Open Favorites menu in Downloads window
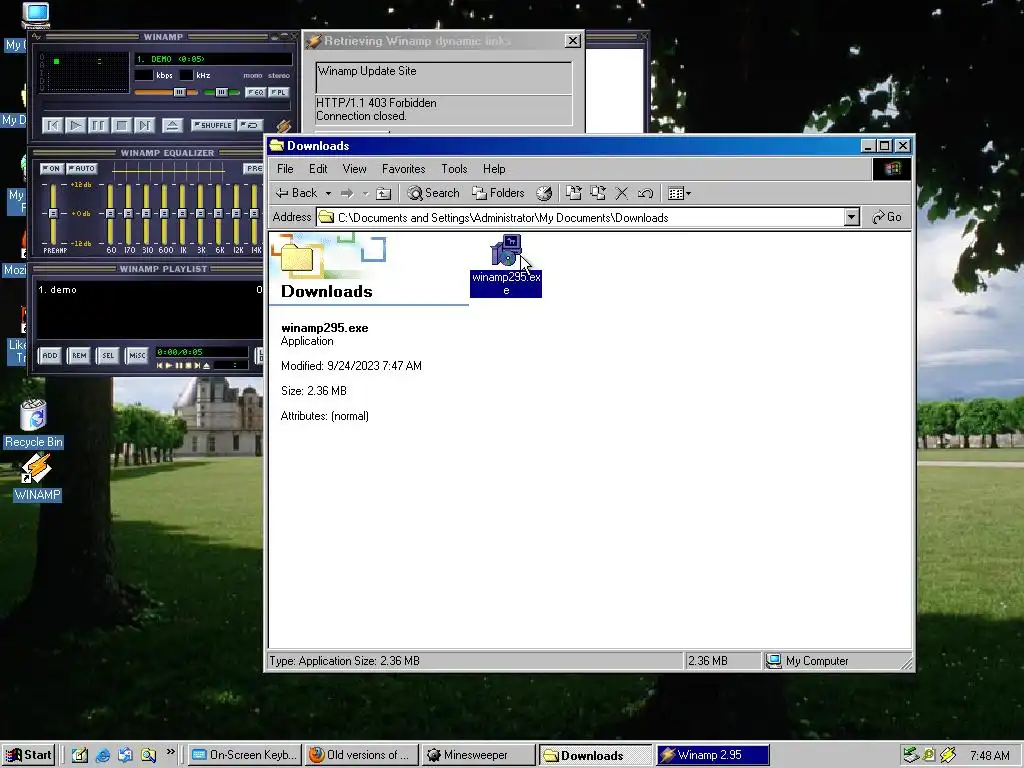1024x768 pixels. coord(404,168)
